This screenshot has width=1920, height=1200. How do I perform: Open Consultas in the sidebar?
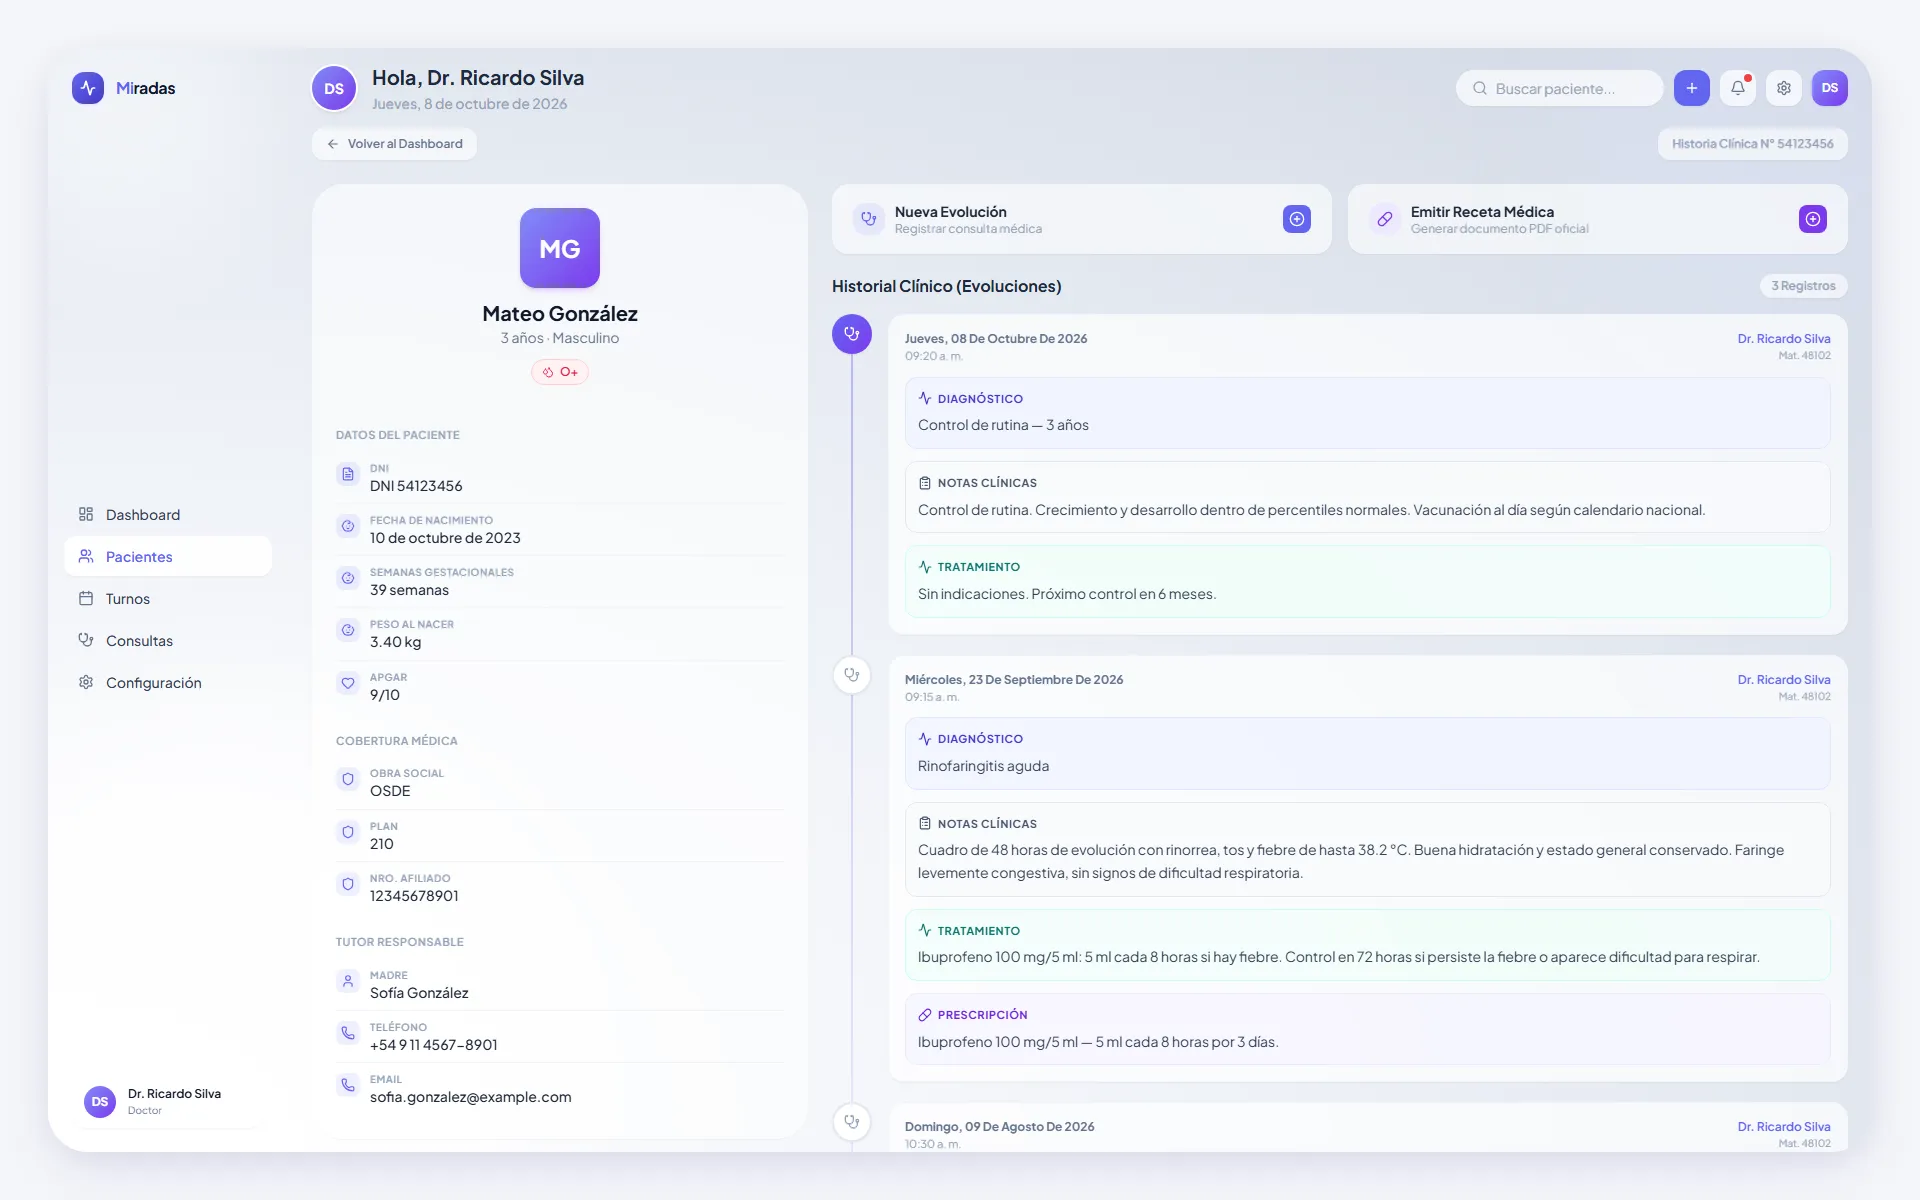(168, 640)
